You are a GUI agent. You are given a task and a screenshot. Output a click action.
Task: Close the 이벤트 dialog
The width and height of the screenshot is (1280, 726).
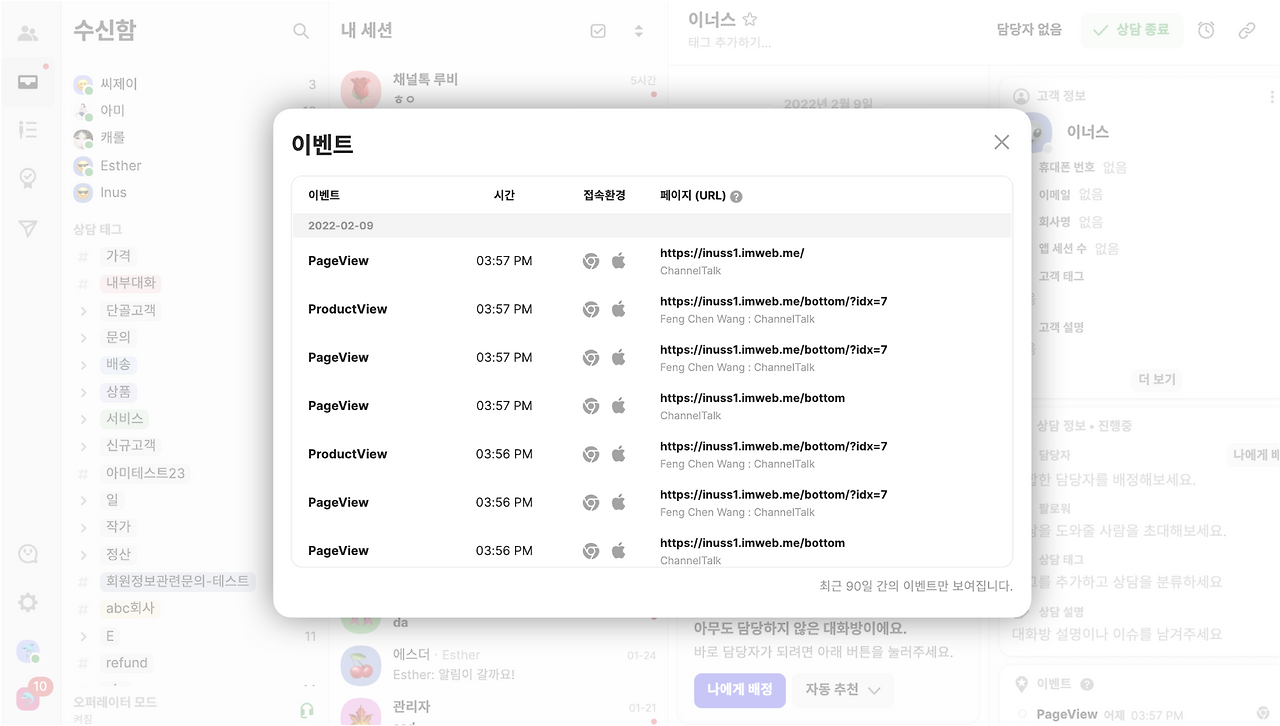pos(1001,142)
